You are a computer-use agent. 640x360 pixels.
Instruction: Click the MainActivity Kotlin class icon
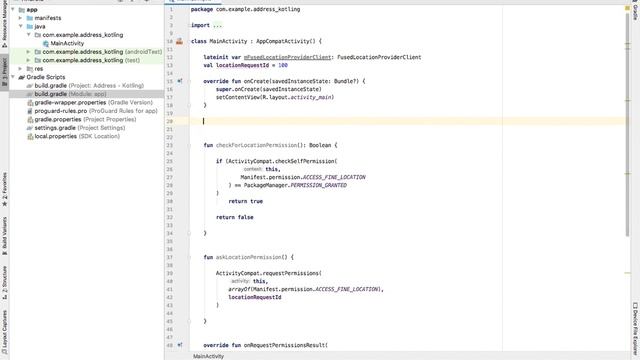pos(46,43)
